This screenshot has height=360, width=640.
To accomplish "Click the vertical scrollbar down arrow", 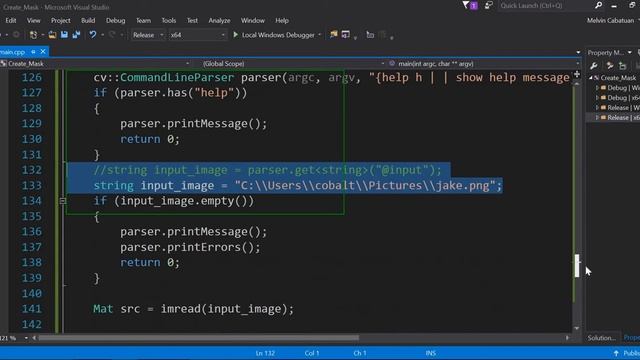I will [577, 328].
